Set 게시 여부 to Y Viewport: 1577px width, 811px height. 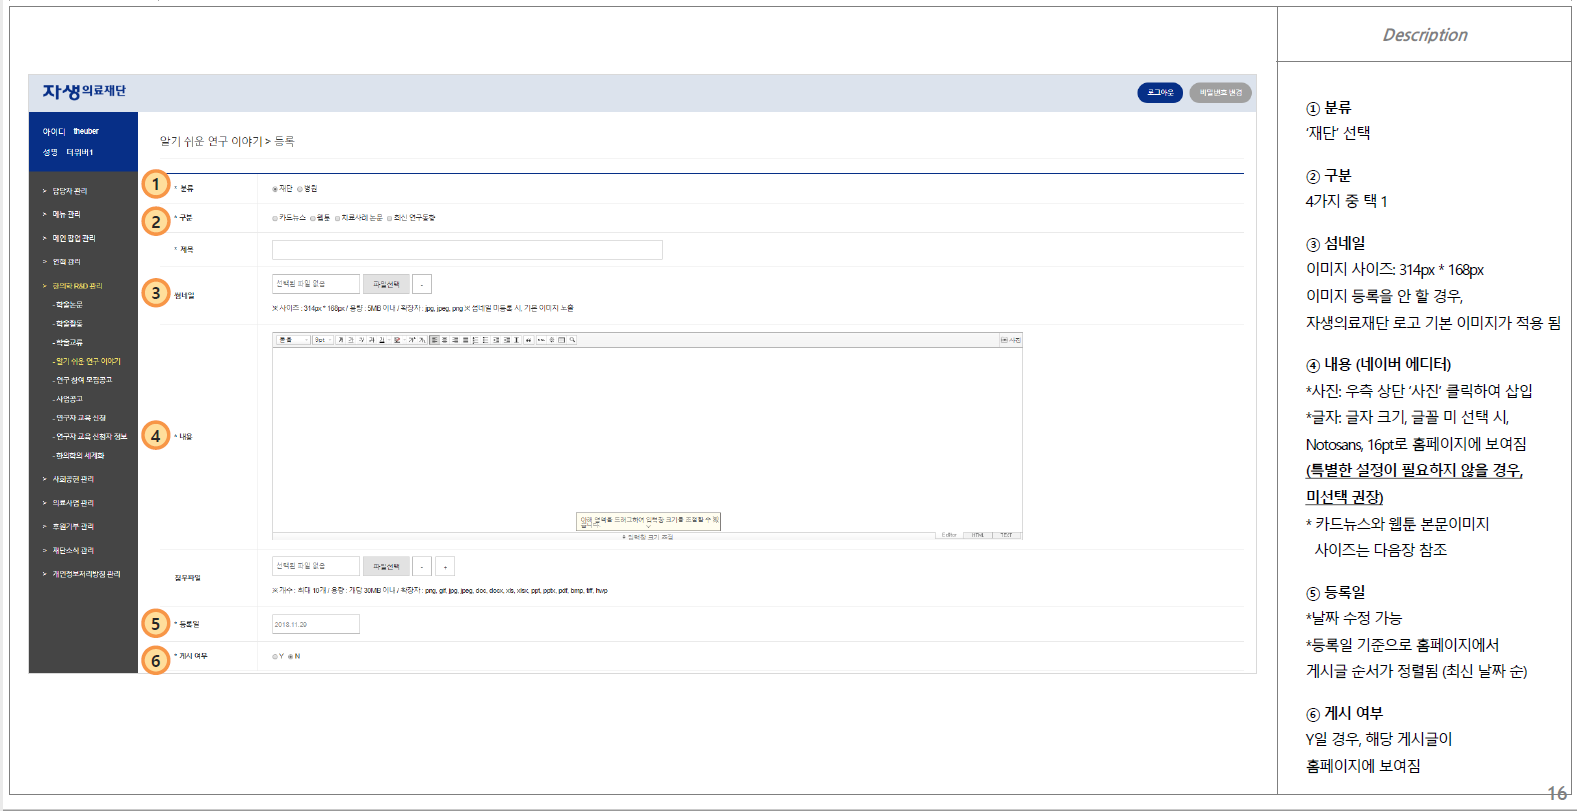(x=275, y=656)
